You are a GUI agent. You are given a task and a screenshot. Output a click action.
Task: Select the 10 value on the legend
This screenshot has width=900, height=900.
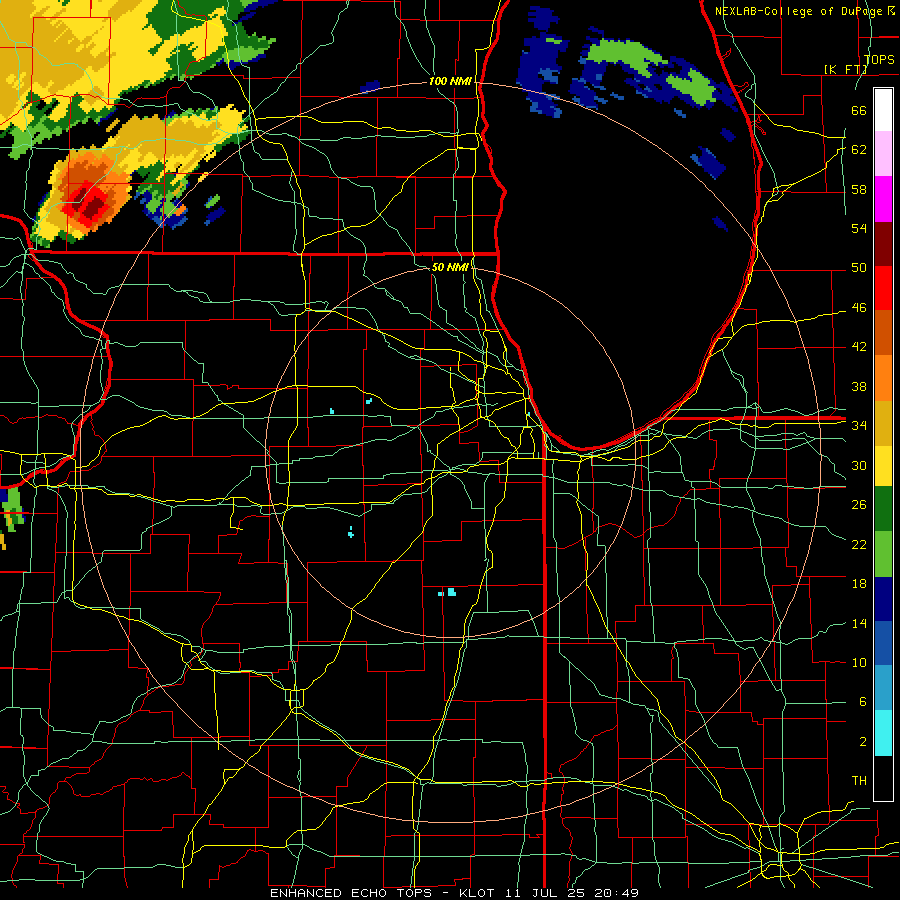[x=859, y=662]
